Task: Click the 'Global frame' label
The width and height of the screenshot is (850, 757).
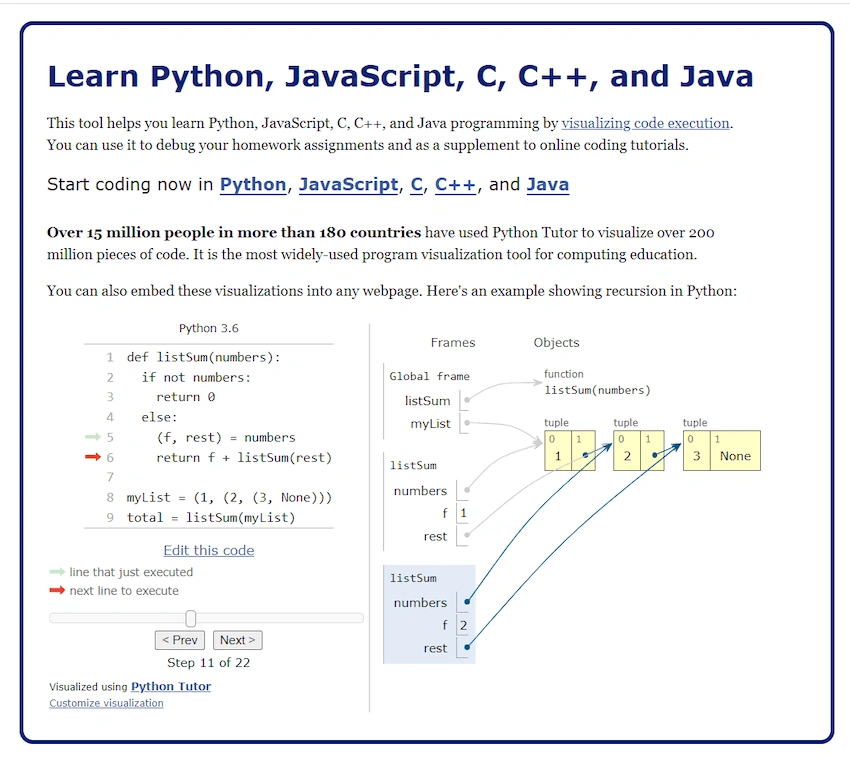Action: tap(429, 376)
